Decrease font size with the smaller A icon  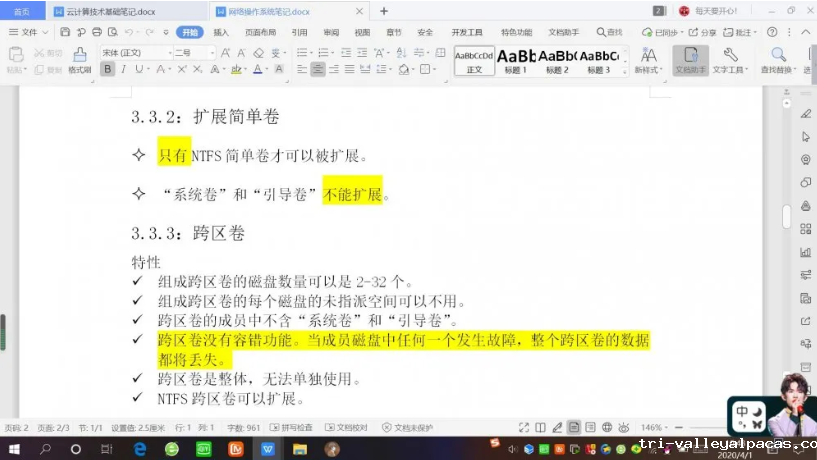coord(242,53)
